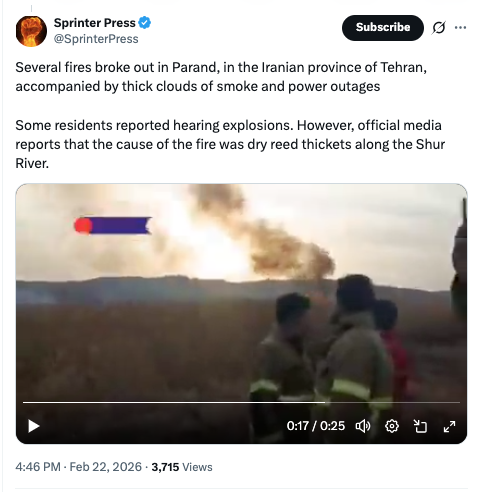This screenshot has height=492, width=479.
Task: Click the tweet text about Parand fires
Action: pos(230,115)
